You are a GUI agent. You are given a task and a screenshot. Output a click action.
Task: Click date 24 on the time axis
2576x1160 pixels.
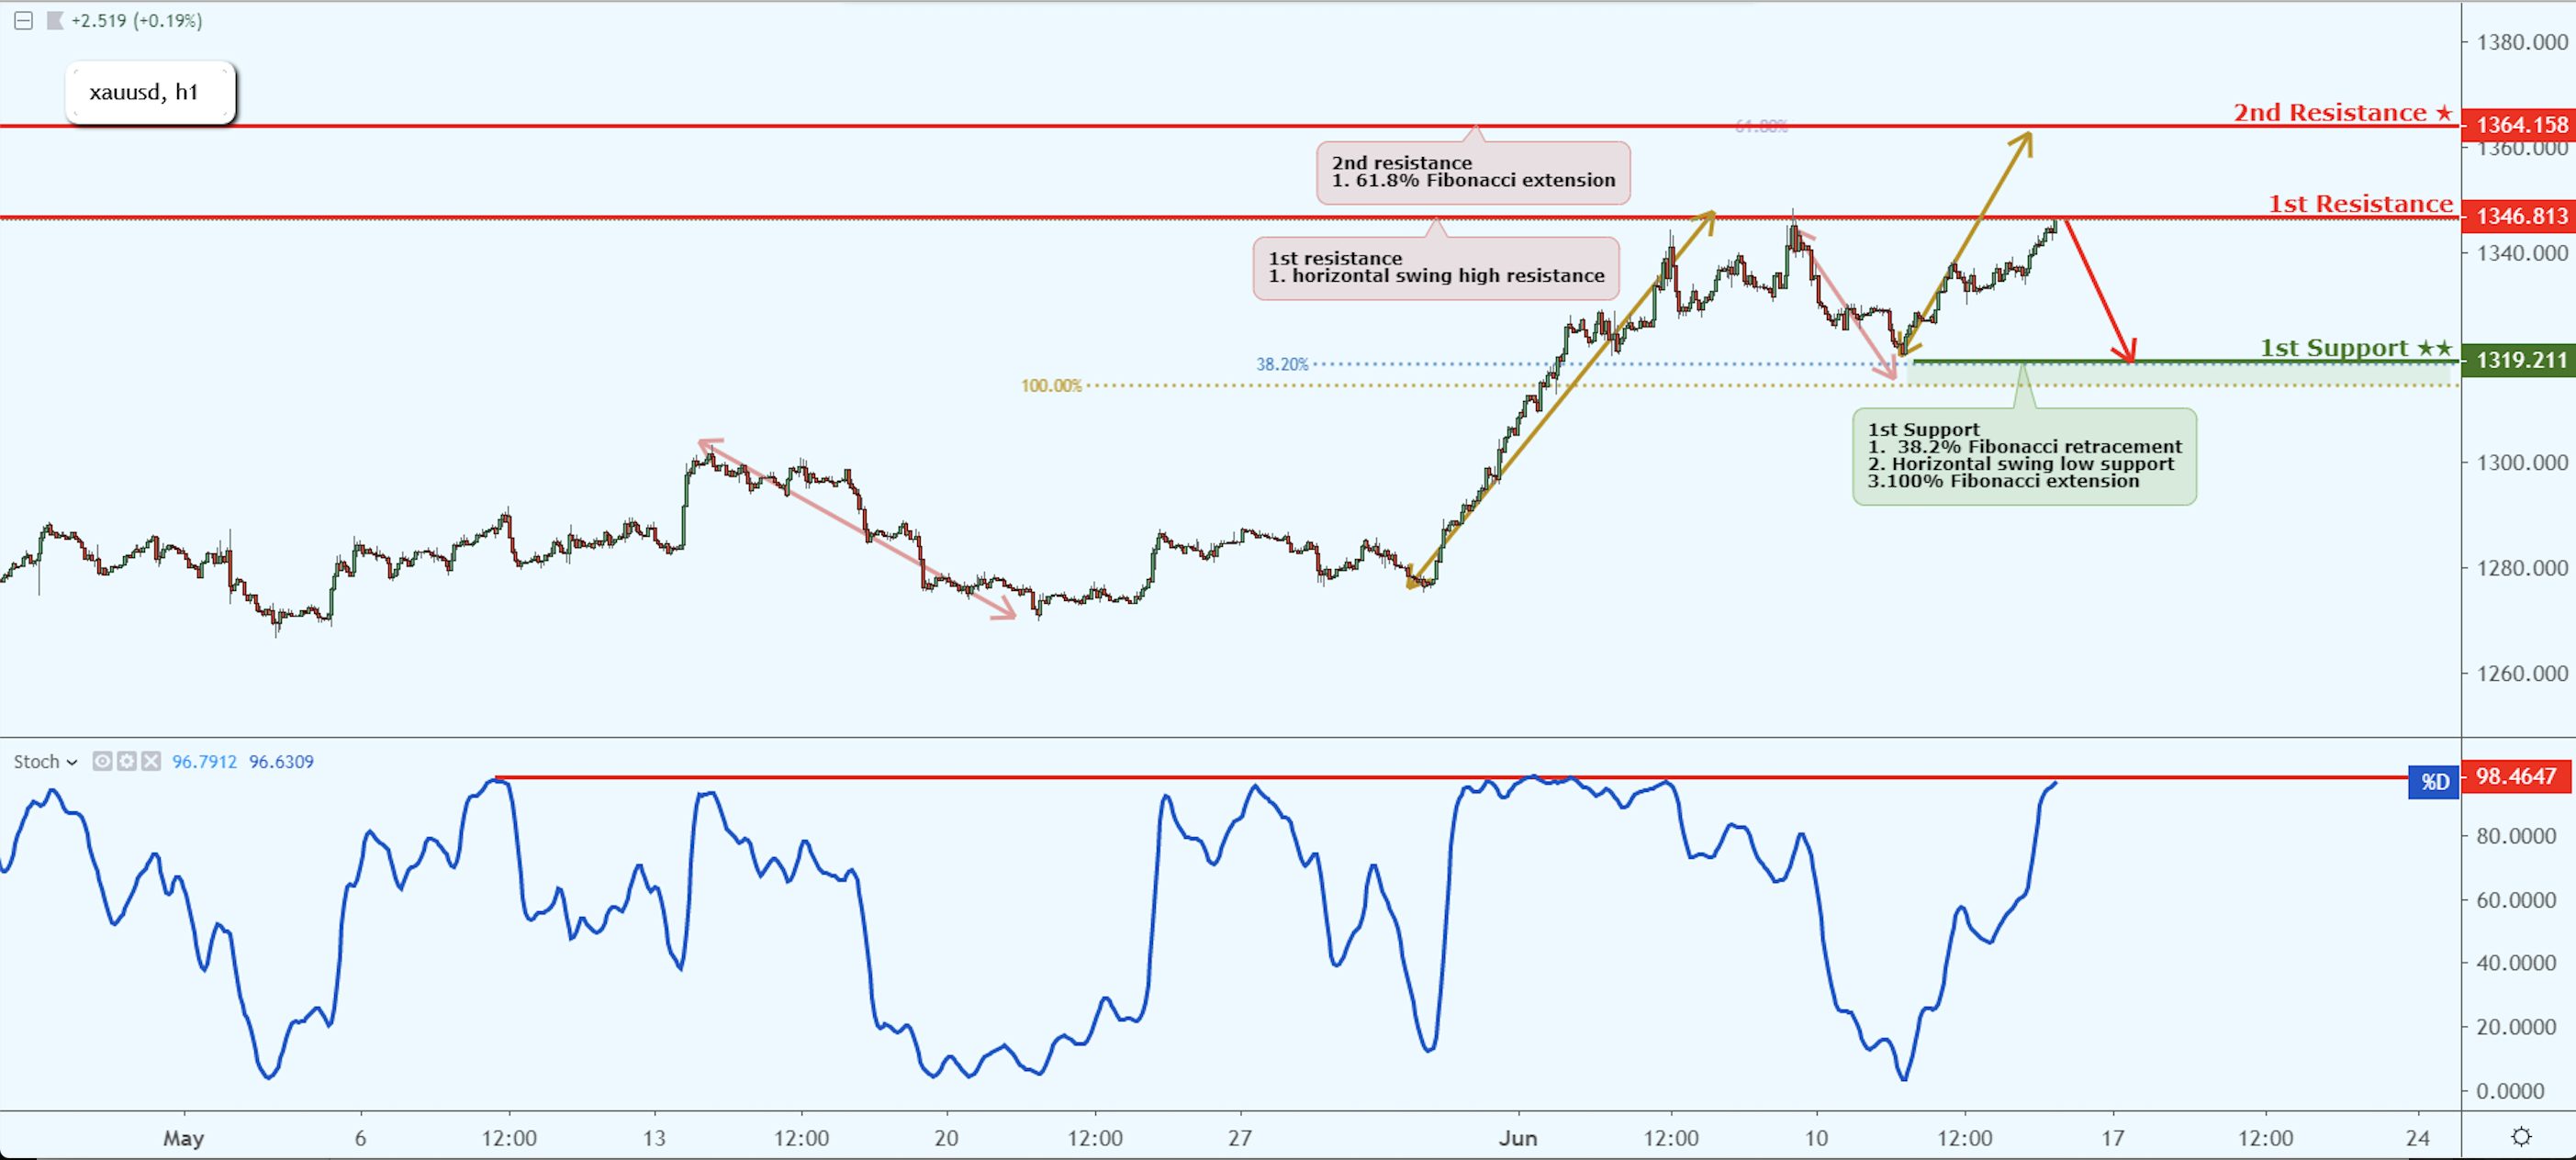[x=2418, y=1138]
